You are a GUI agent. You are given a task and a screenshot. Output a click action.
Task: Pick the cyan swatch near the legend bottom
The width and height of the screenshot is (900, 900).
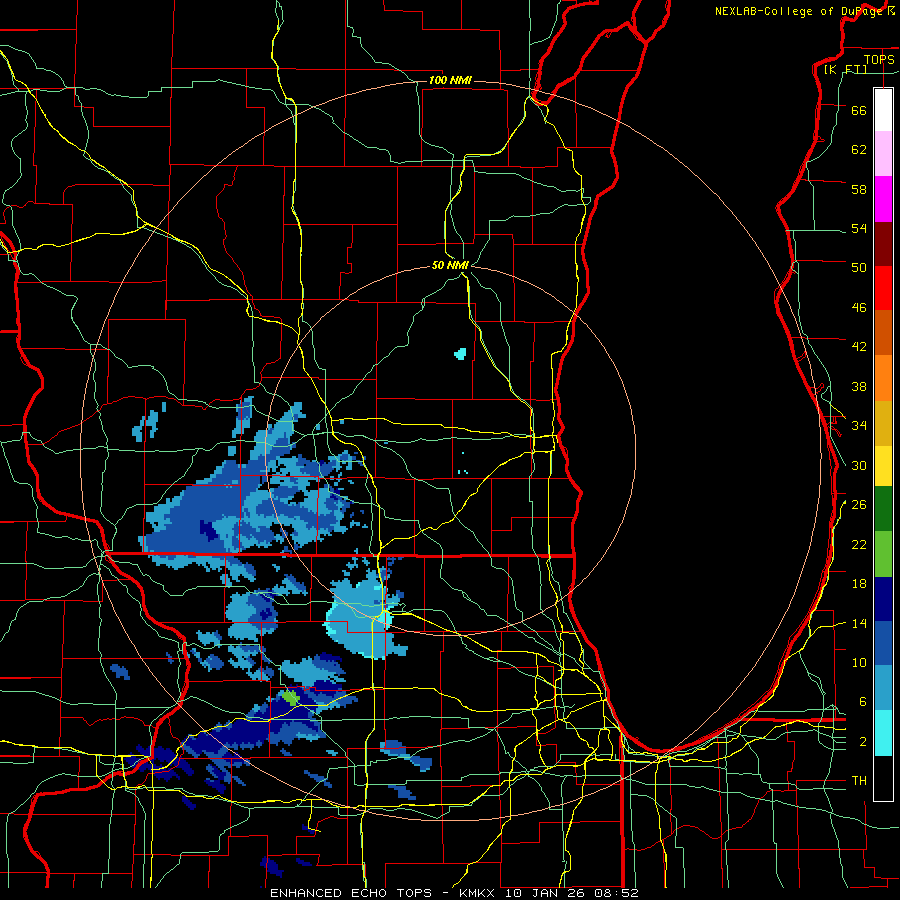pyautogui.click(x=883, y=733)
